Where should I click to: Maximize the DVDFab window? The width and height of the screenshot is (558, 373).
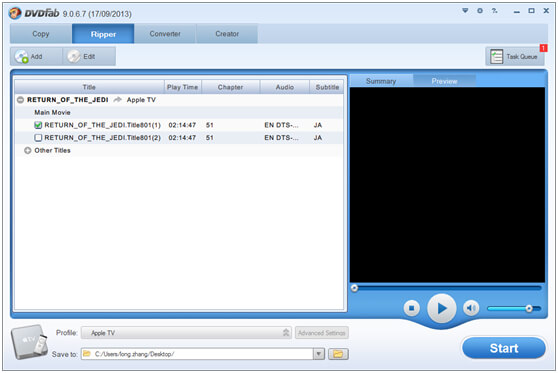pos(531,11)
